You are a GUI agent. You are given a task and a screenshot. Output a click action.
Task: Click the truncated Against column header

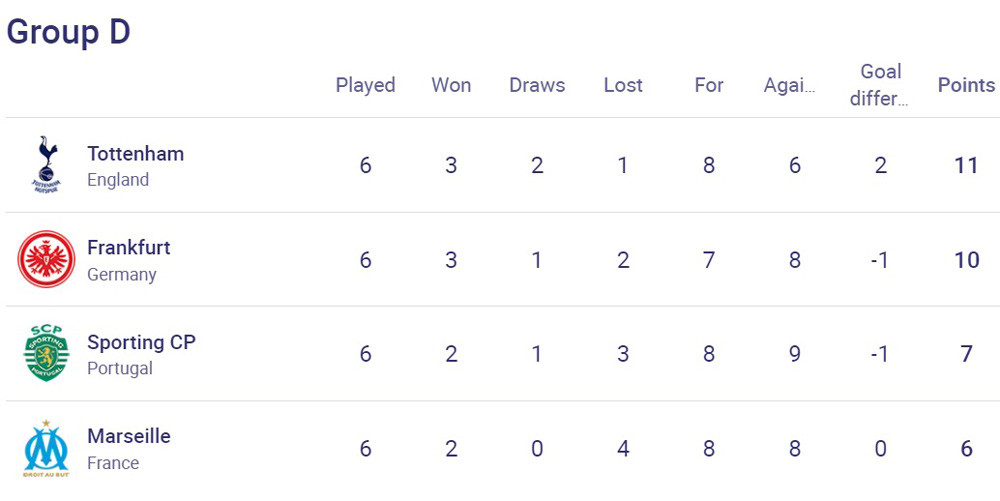pos(790,85)
